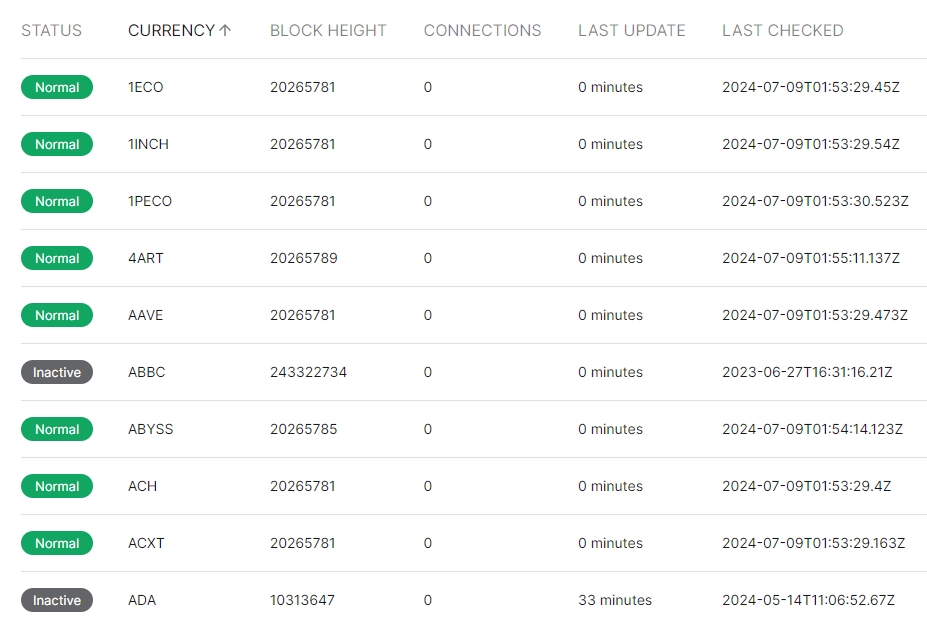Screen dimensions: 927x628
Task: Click the Currency column header label
Action: coord(171,31)
